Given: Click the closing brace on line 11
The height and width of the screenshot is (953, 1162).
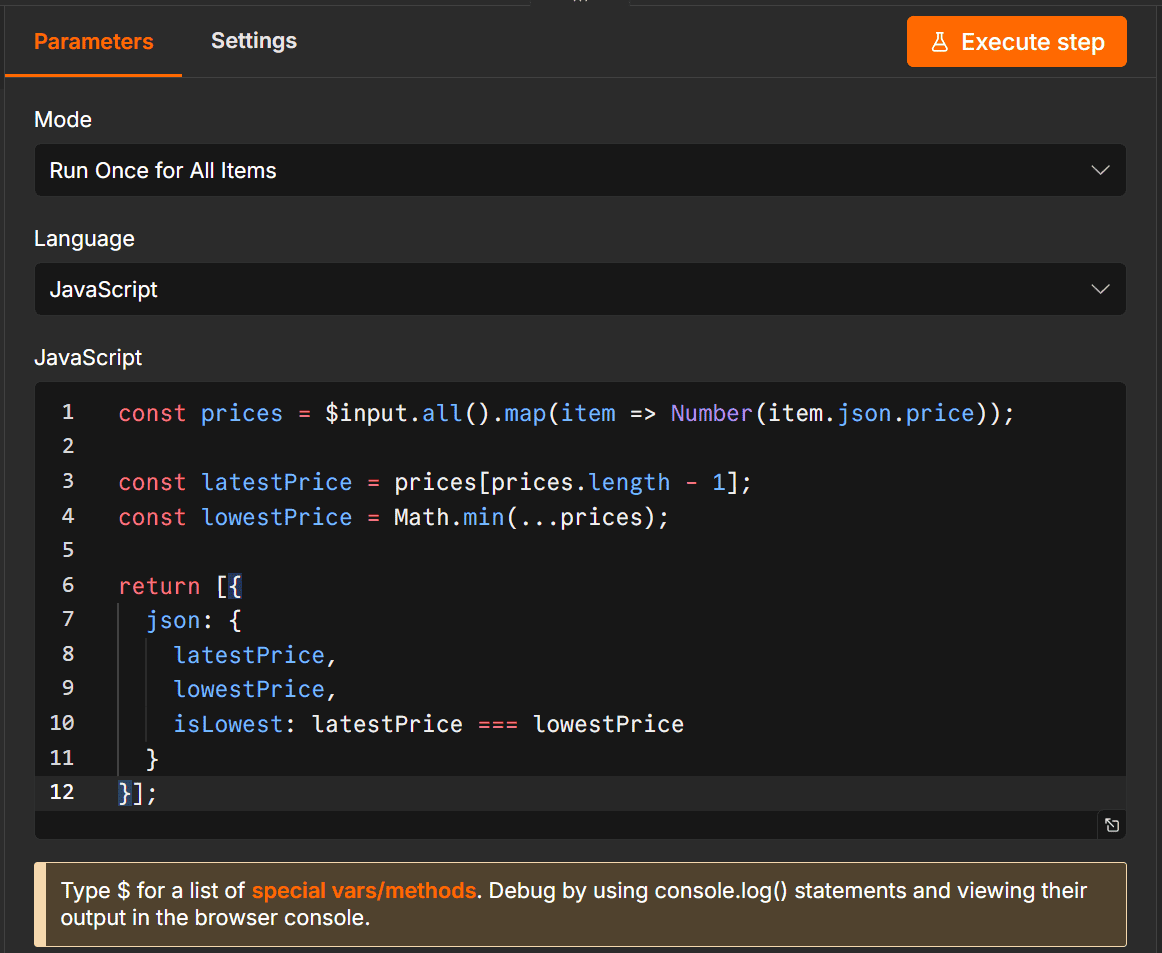Looking at the screenshot, I should point(152,759).
